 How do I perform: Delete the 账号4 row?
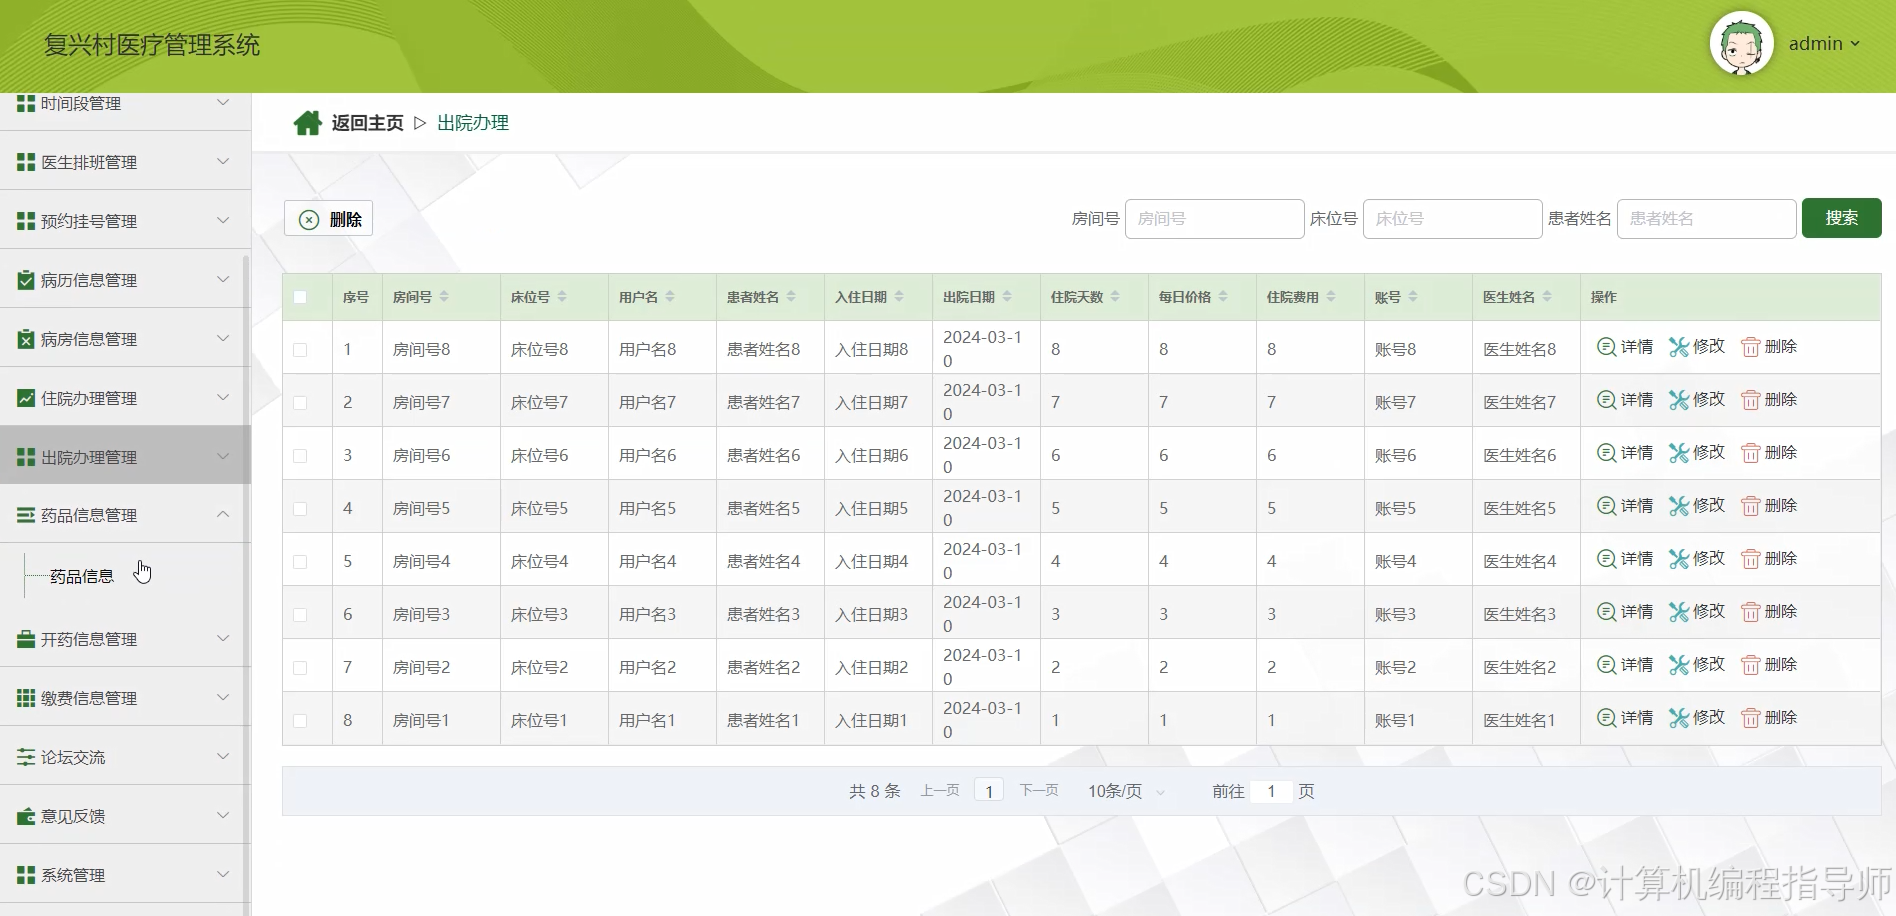click(x=1769, y=559)
